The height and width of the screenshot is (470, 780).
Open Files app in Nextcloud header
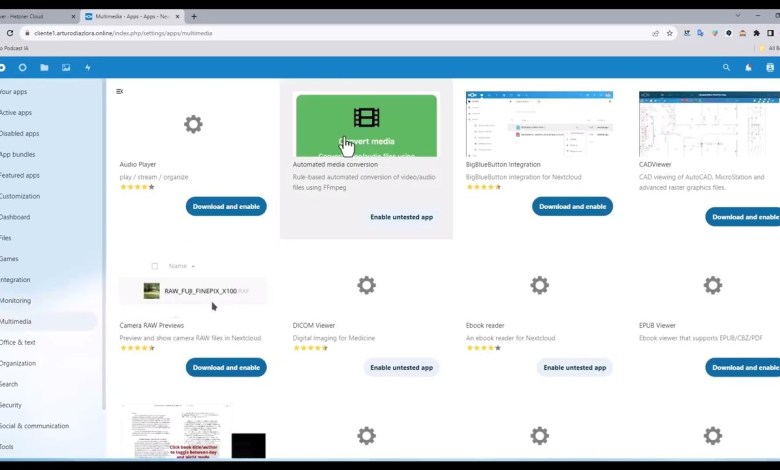click(x=44, y=67)
